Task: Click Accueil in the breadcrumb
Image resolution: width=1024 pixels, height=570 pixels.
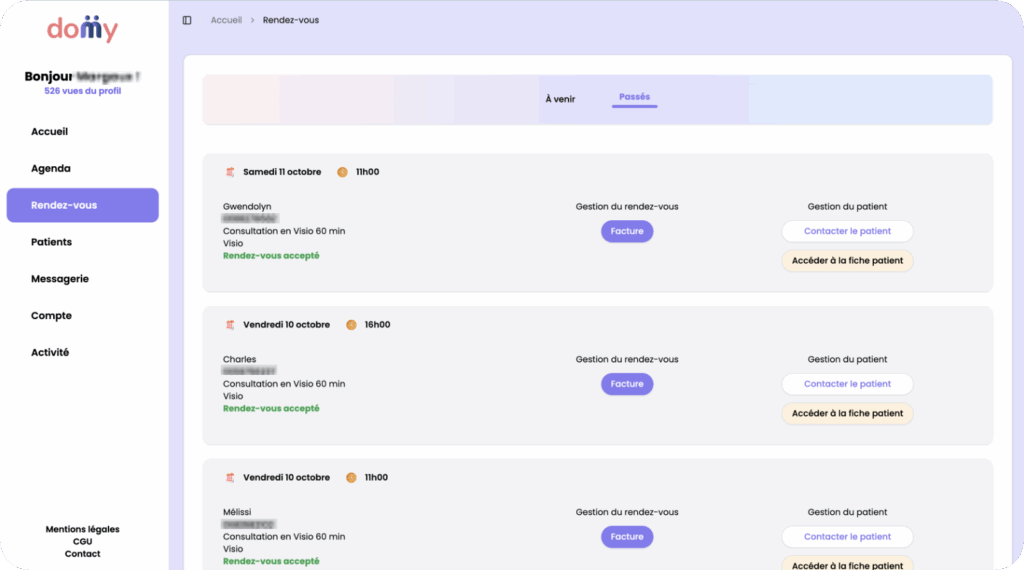Action: click(226, 20)
